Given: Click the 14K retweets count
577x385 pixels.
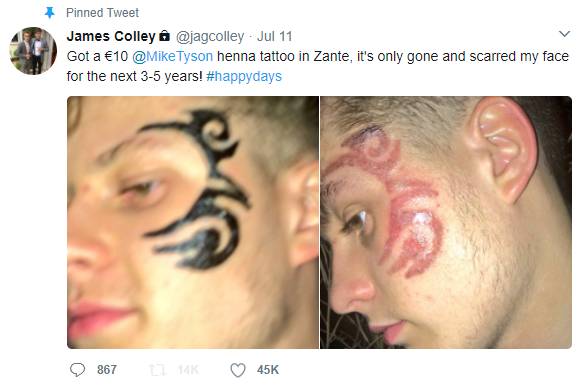Looking at the screenshot, I should 188,370.
